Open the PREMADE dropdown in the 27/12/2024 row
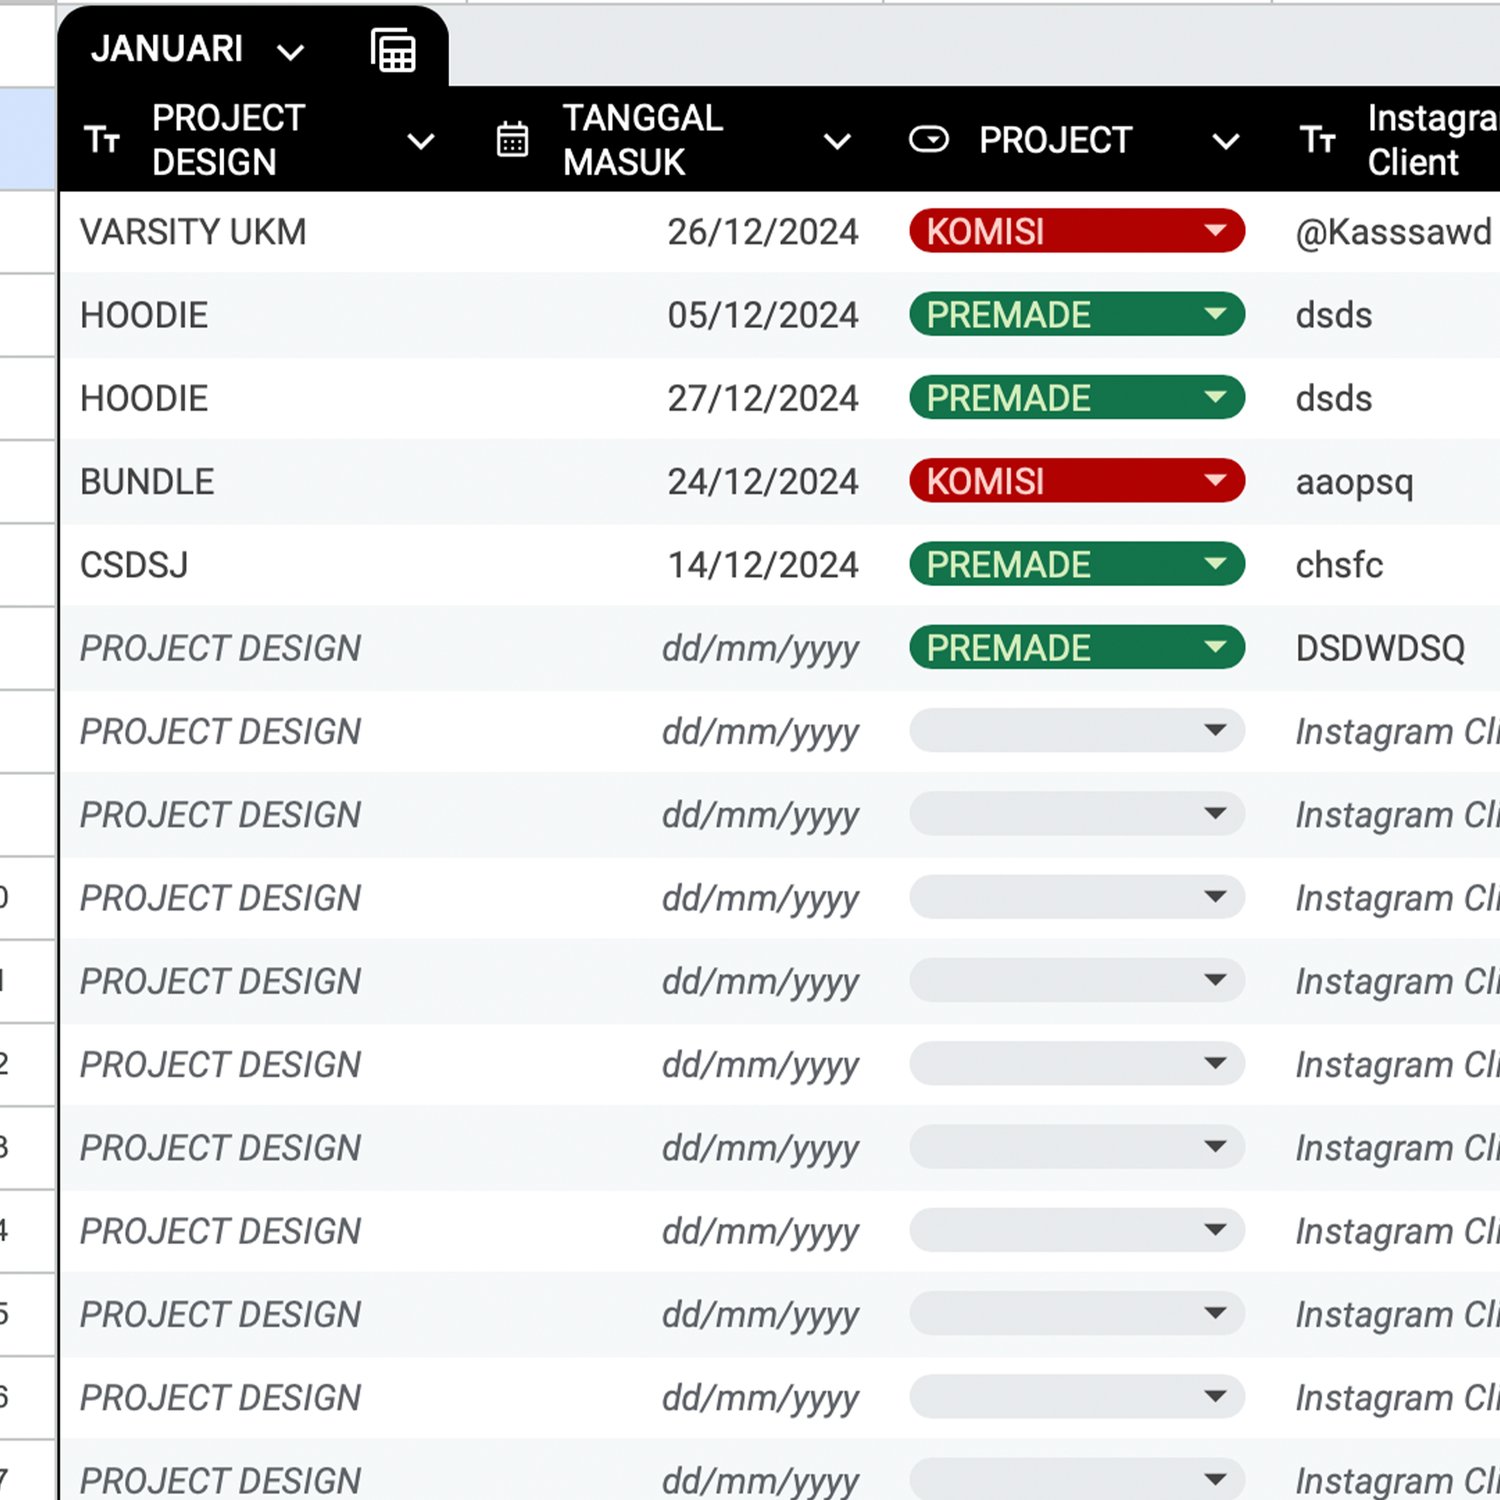Viewport: 1500px width, 1500px height. point(1077,398)
